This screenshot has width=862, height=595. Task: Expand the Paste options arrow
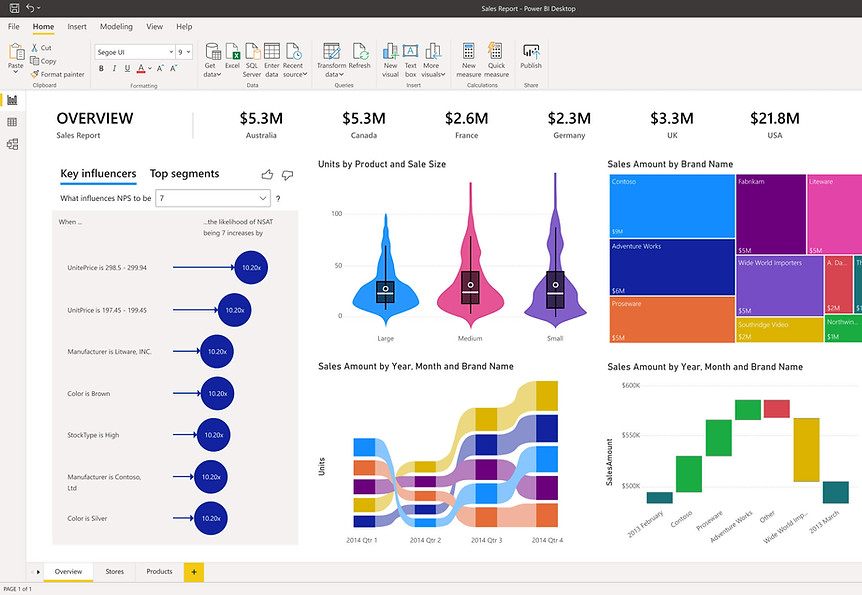pyautogui.click(x=15, y=73)
